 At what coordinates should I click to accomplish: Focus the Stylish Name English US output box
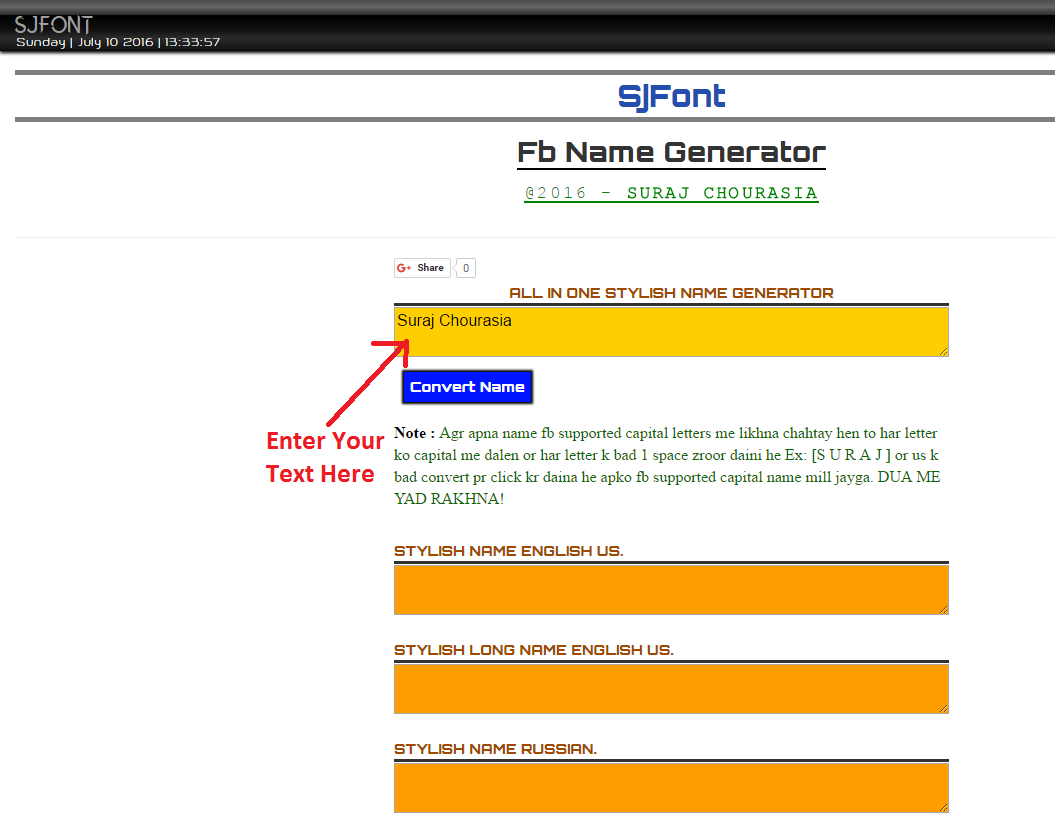click(671, 590)
